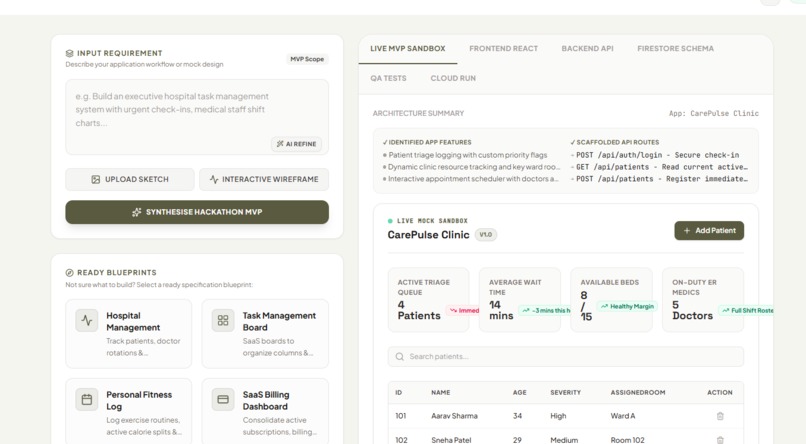Click the Healthy Margin badge
This screenshot has height=444, width=806.
627,306
